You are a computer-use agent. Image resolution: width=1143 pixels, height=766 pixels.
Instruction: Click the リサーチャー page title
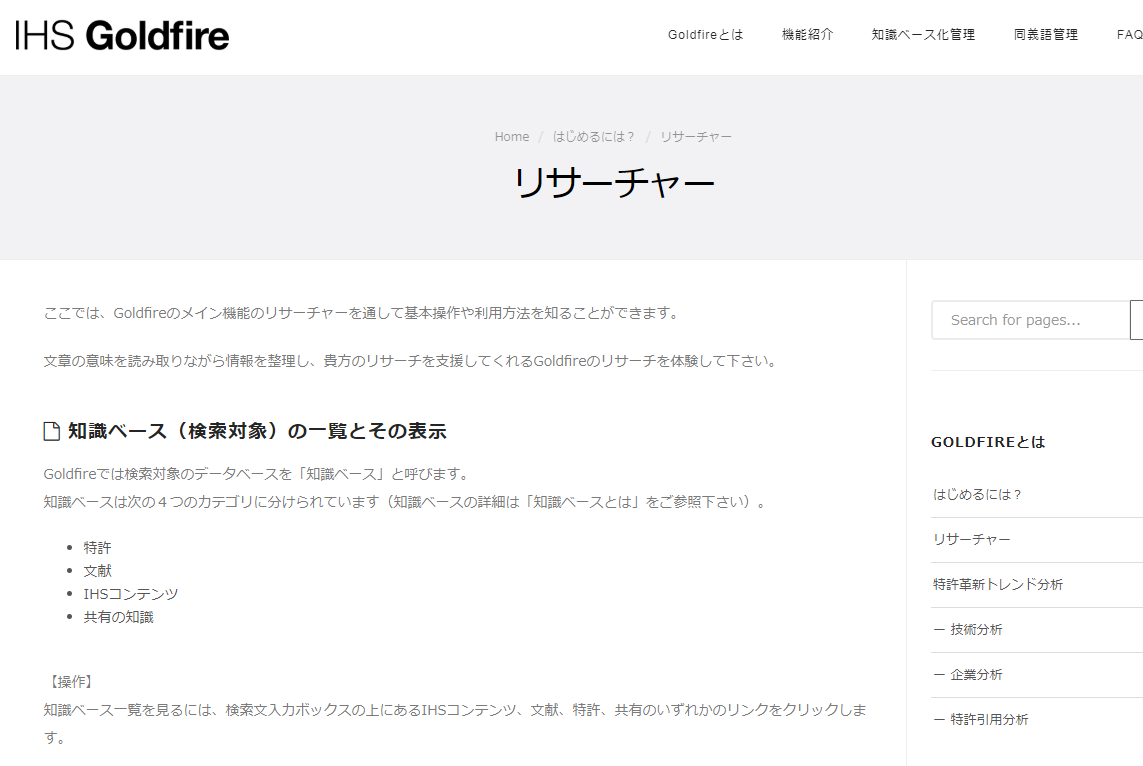pos(614,183)
